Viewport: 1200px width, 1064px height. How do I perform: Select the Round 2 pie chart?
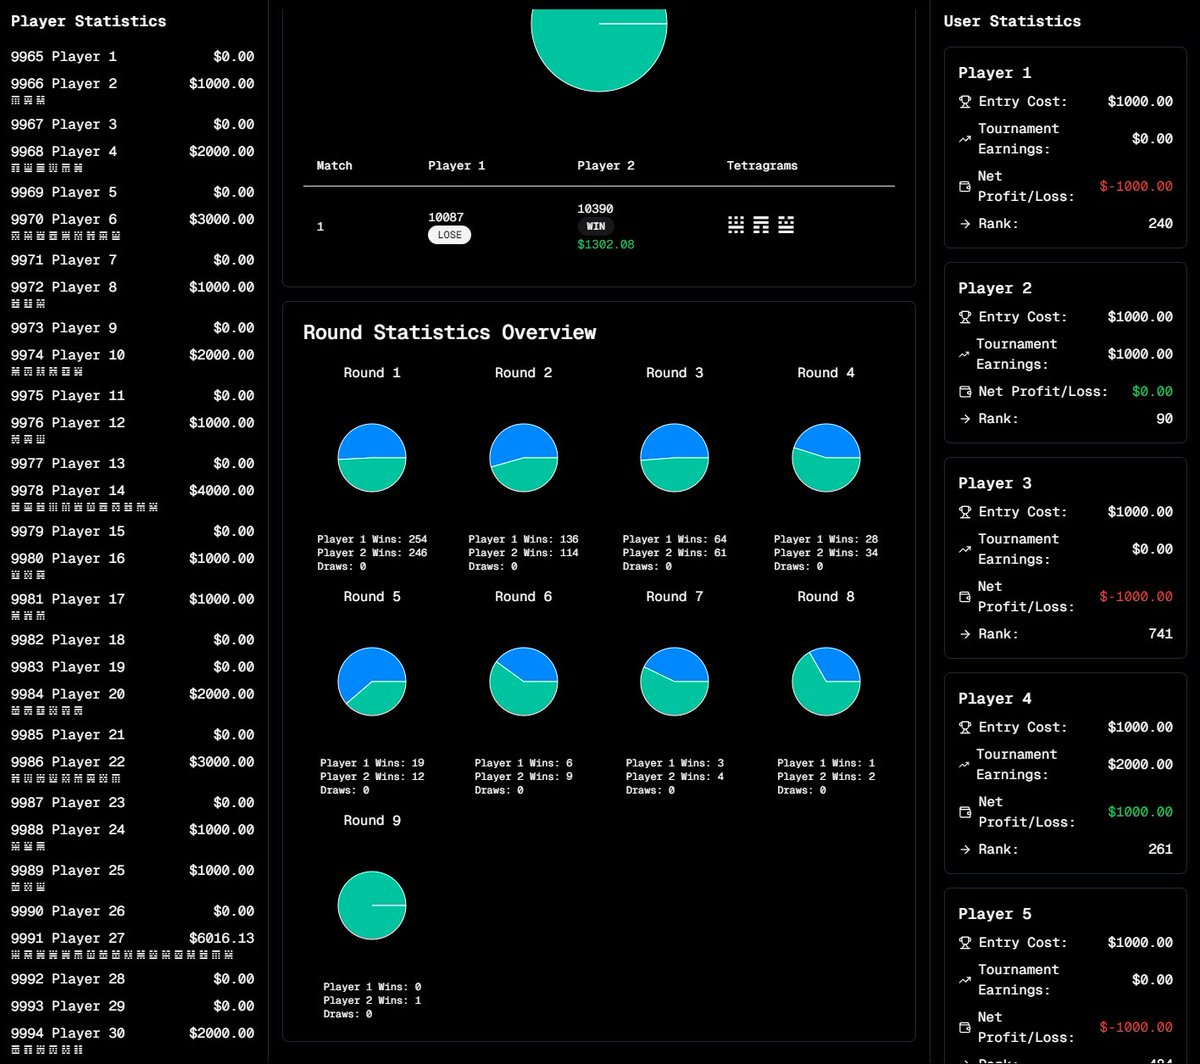pyautogui.click(x=523, y=458)
